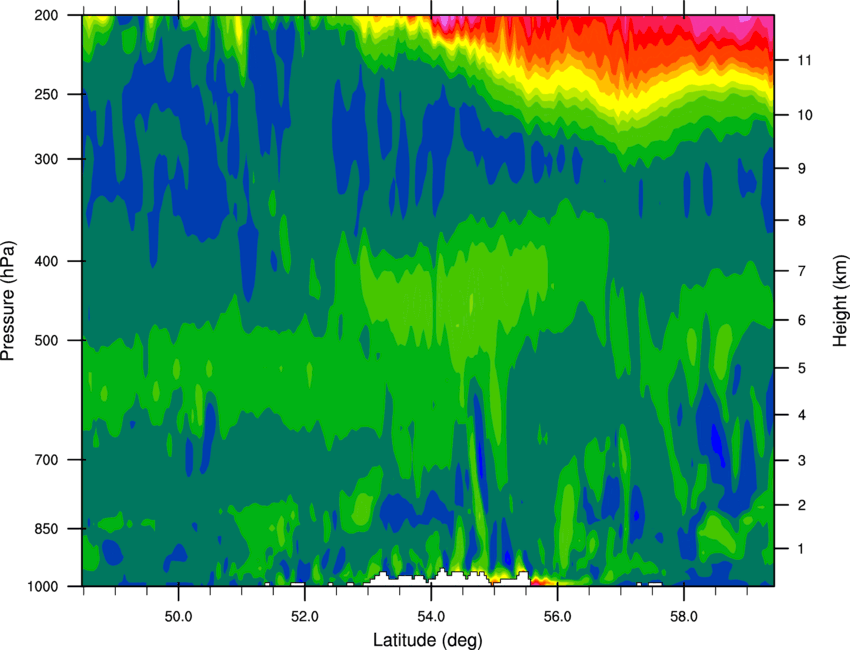This screenshot has height=650, width=850.
Task: Click the 4 km height label
Action: pyautogui.click(x=802, y=415)
